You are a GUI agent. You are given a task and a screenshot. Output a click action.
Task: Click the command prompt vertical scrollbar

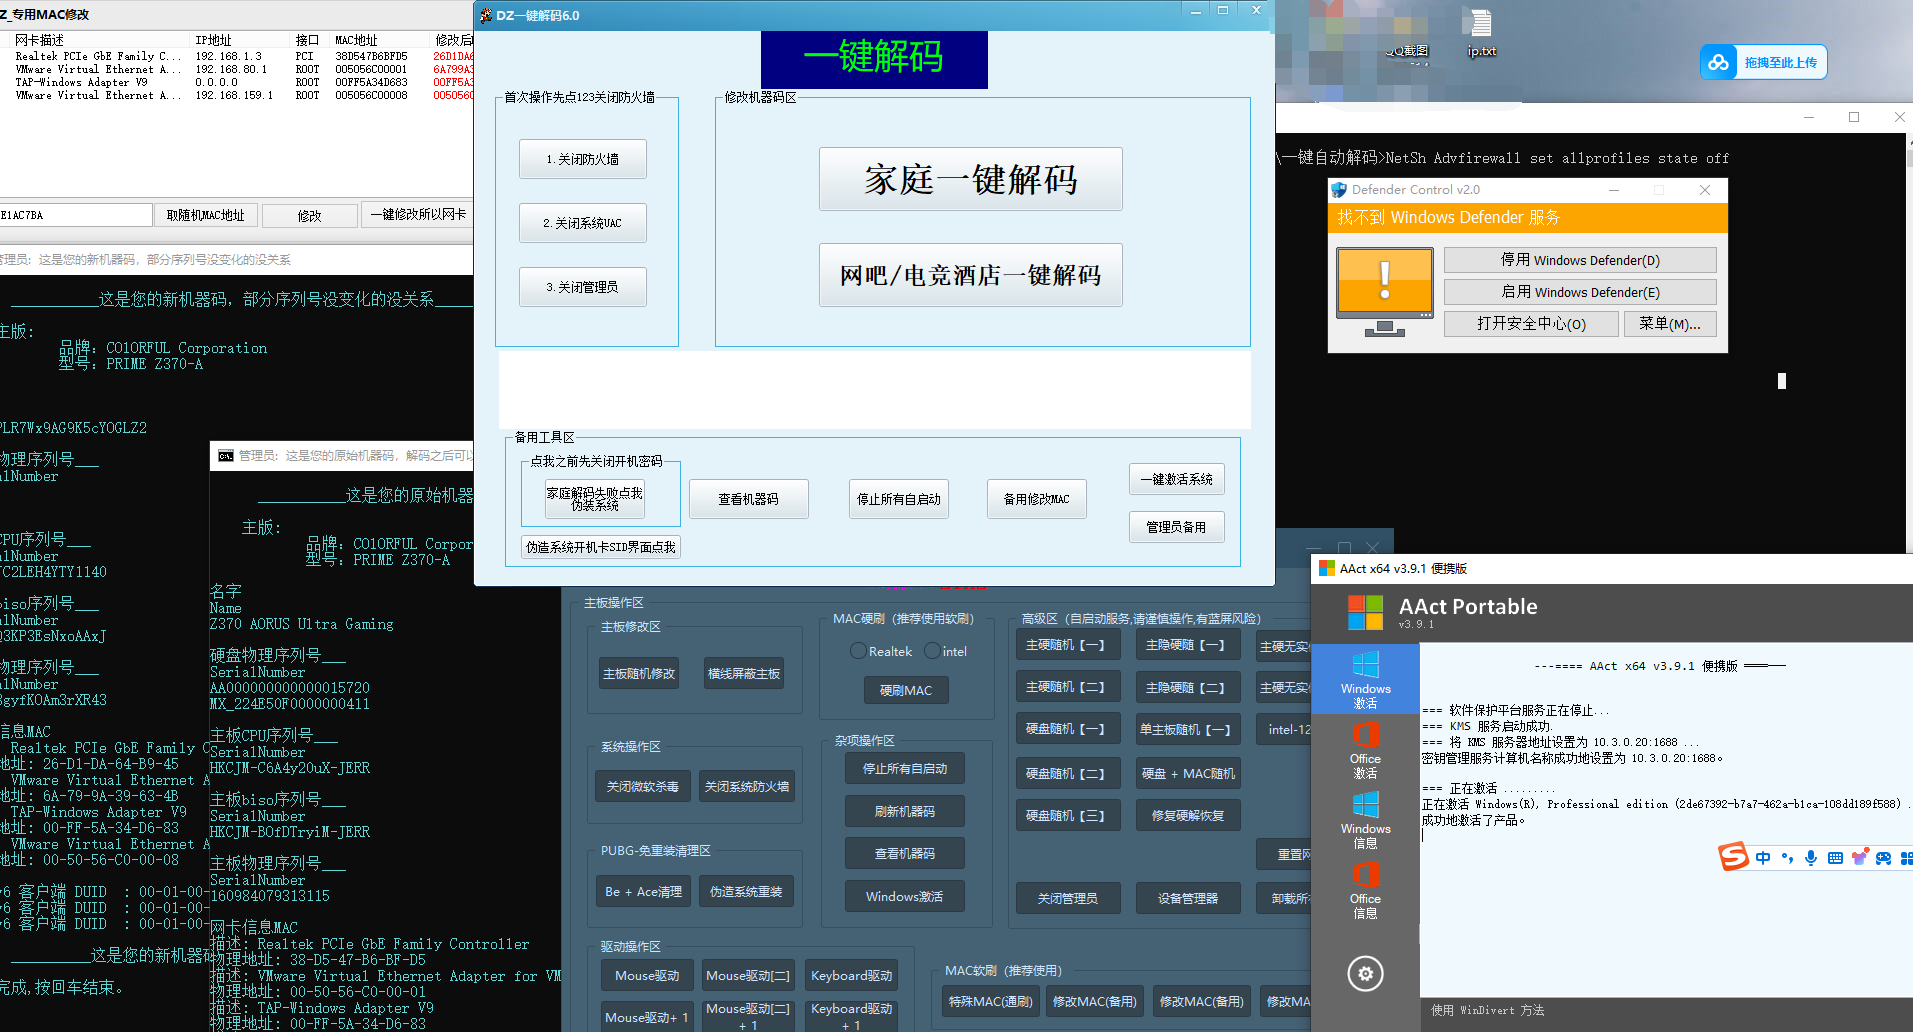pos(1909,300)
